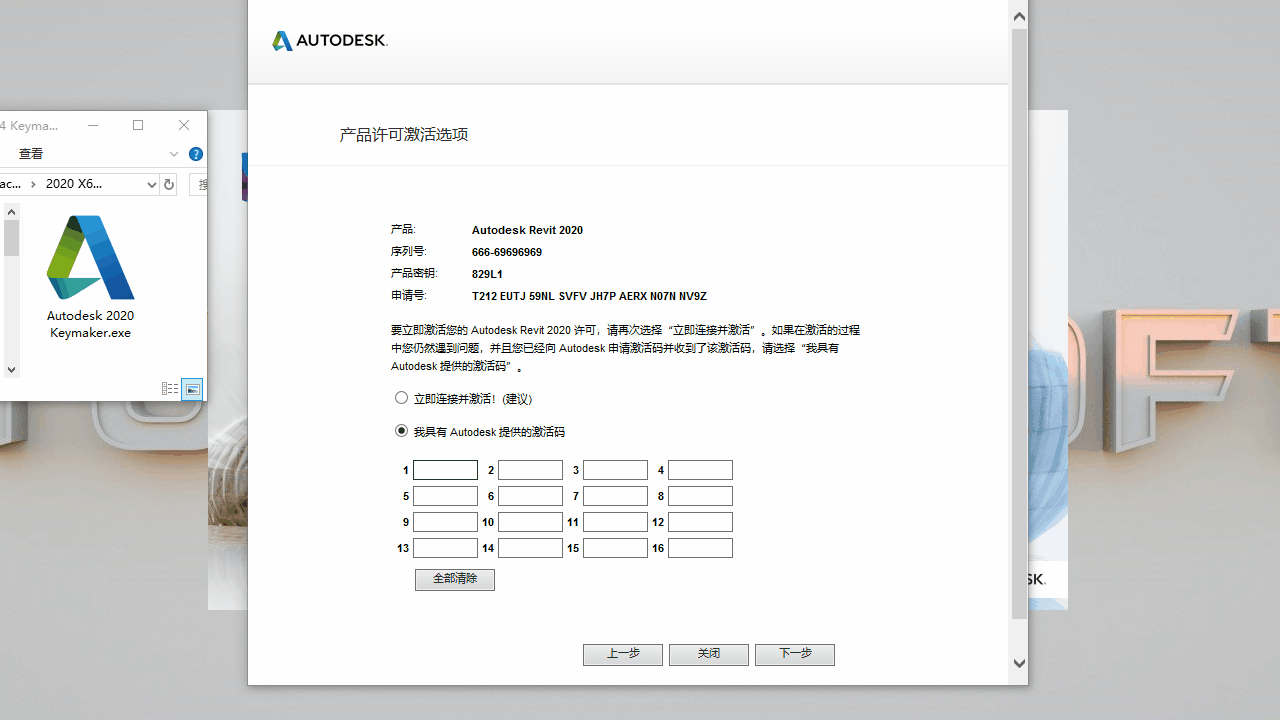Click activation code field 9
The image size is (1280, 720).
coord(446,522)
